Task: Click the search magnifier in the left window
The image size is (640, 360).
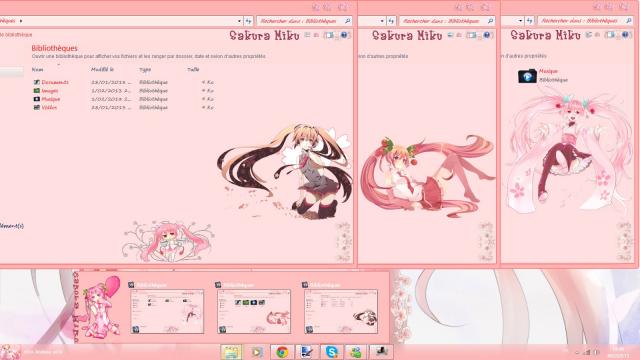Action: click(348, 21)
